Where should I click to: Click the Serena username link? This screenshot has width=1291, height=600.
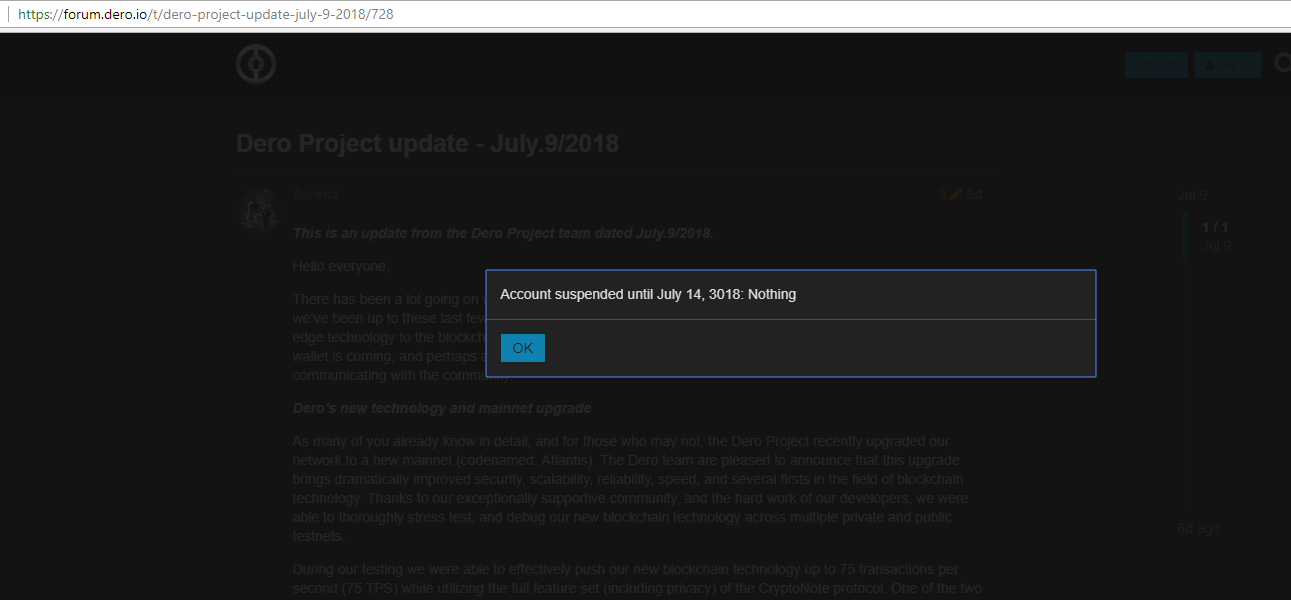coord(316,194)
